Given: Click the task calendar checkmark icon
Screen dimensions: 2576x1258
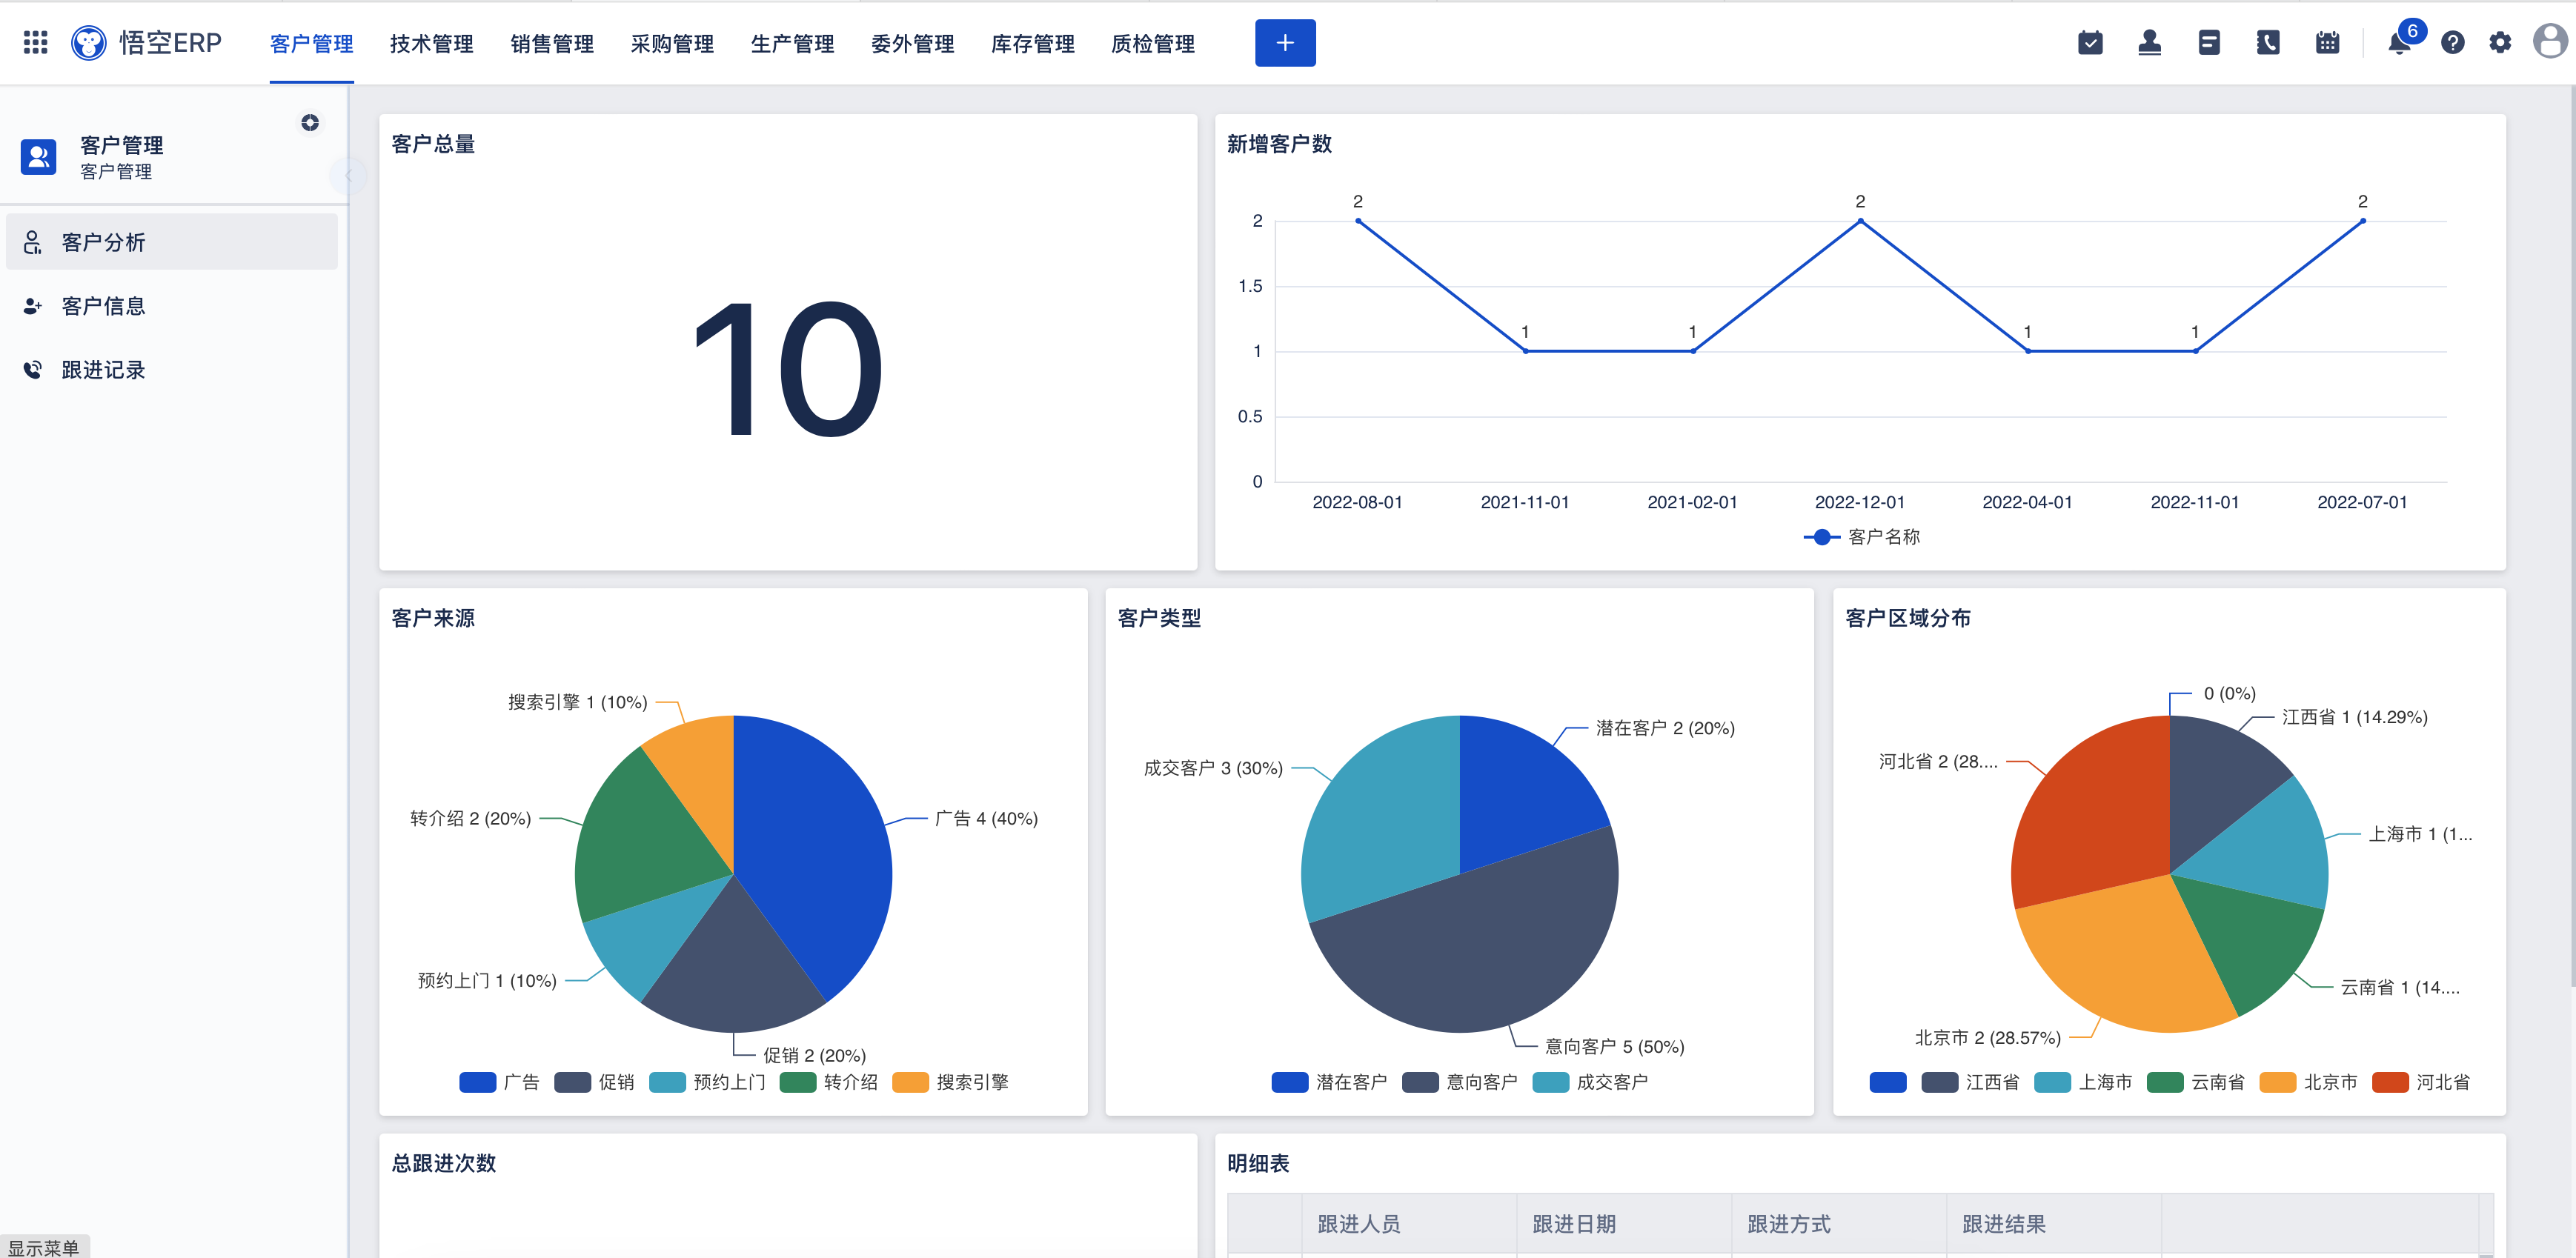Looking at the screenshot, I should tap(2090, 42).
